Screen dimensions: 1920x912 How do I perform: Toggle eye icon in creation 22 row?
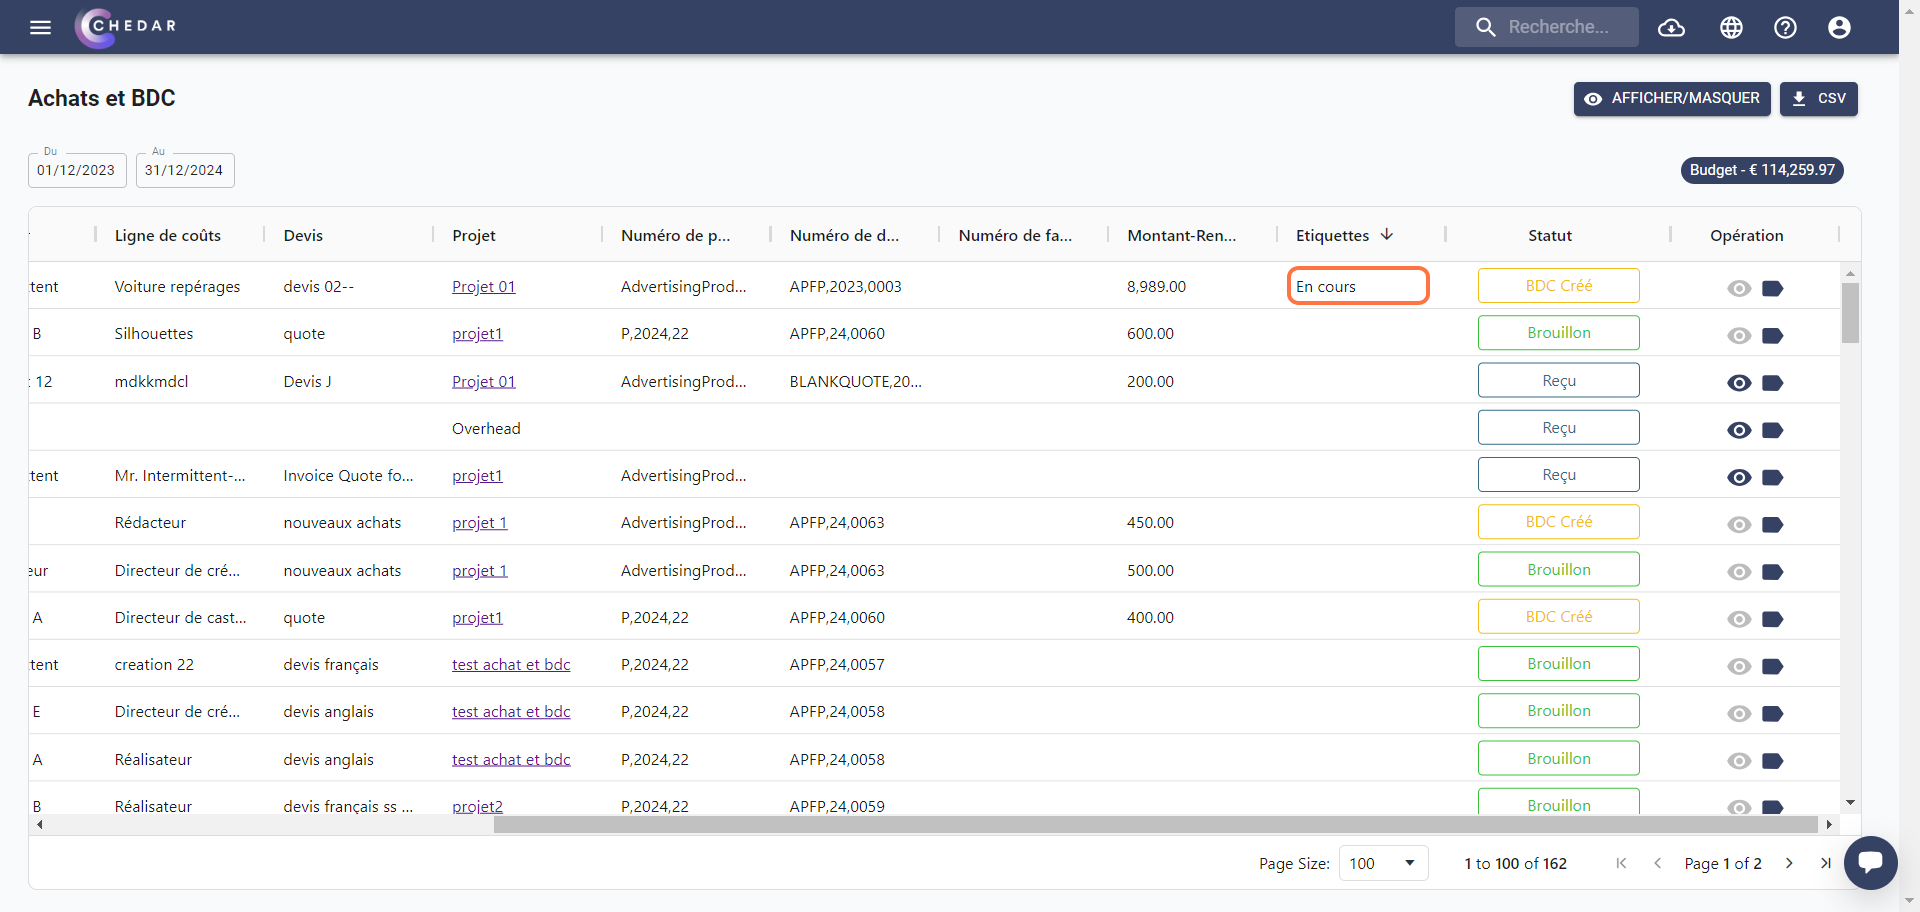(x=1739, y=666)
